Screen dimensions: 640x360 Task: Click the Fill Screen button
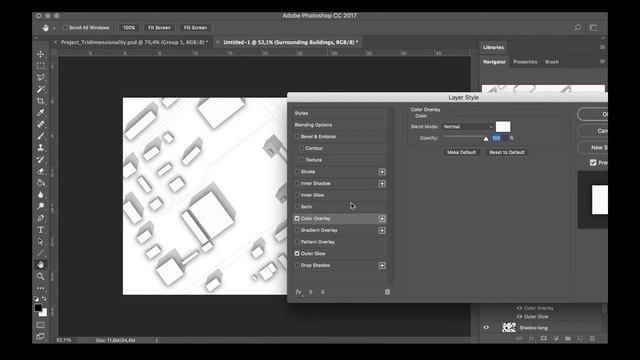pyautogui.click(x=196, y=28)
